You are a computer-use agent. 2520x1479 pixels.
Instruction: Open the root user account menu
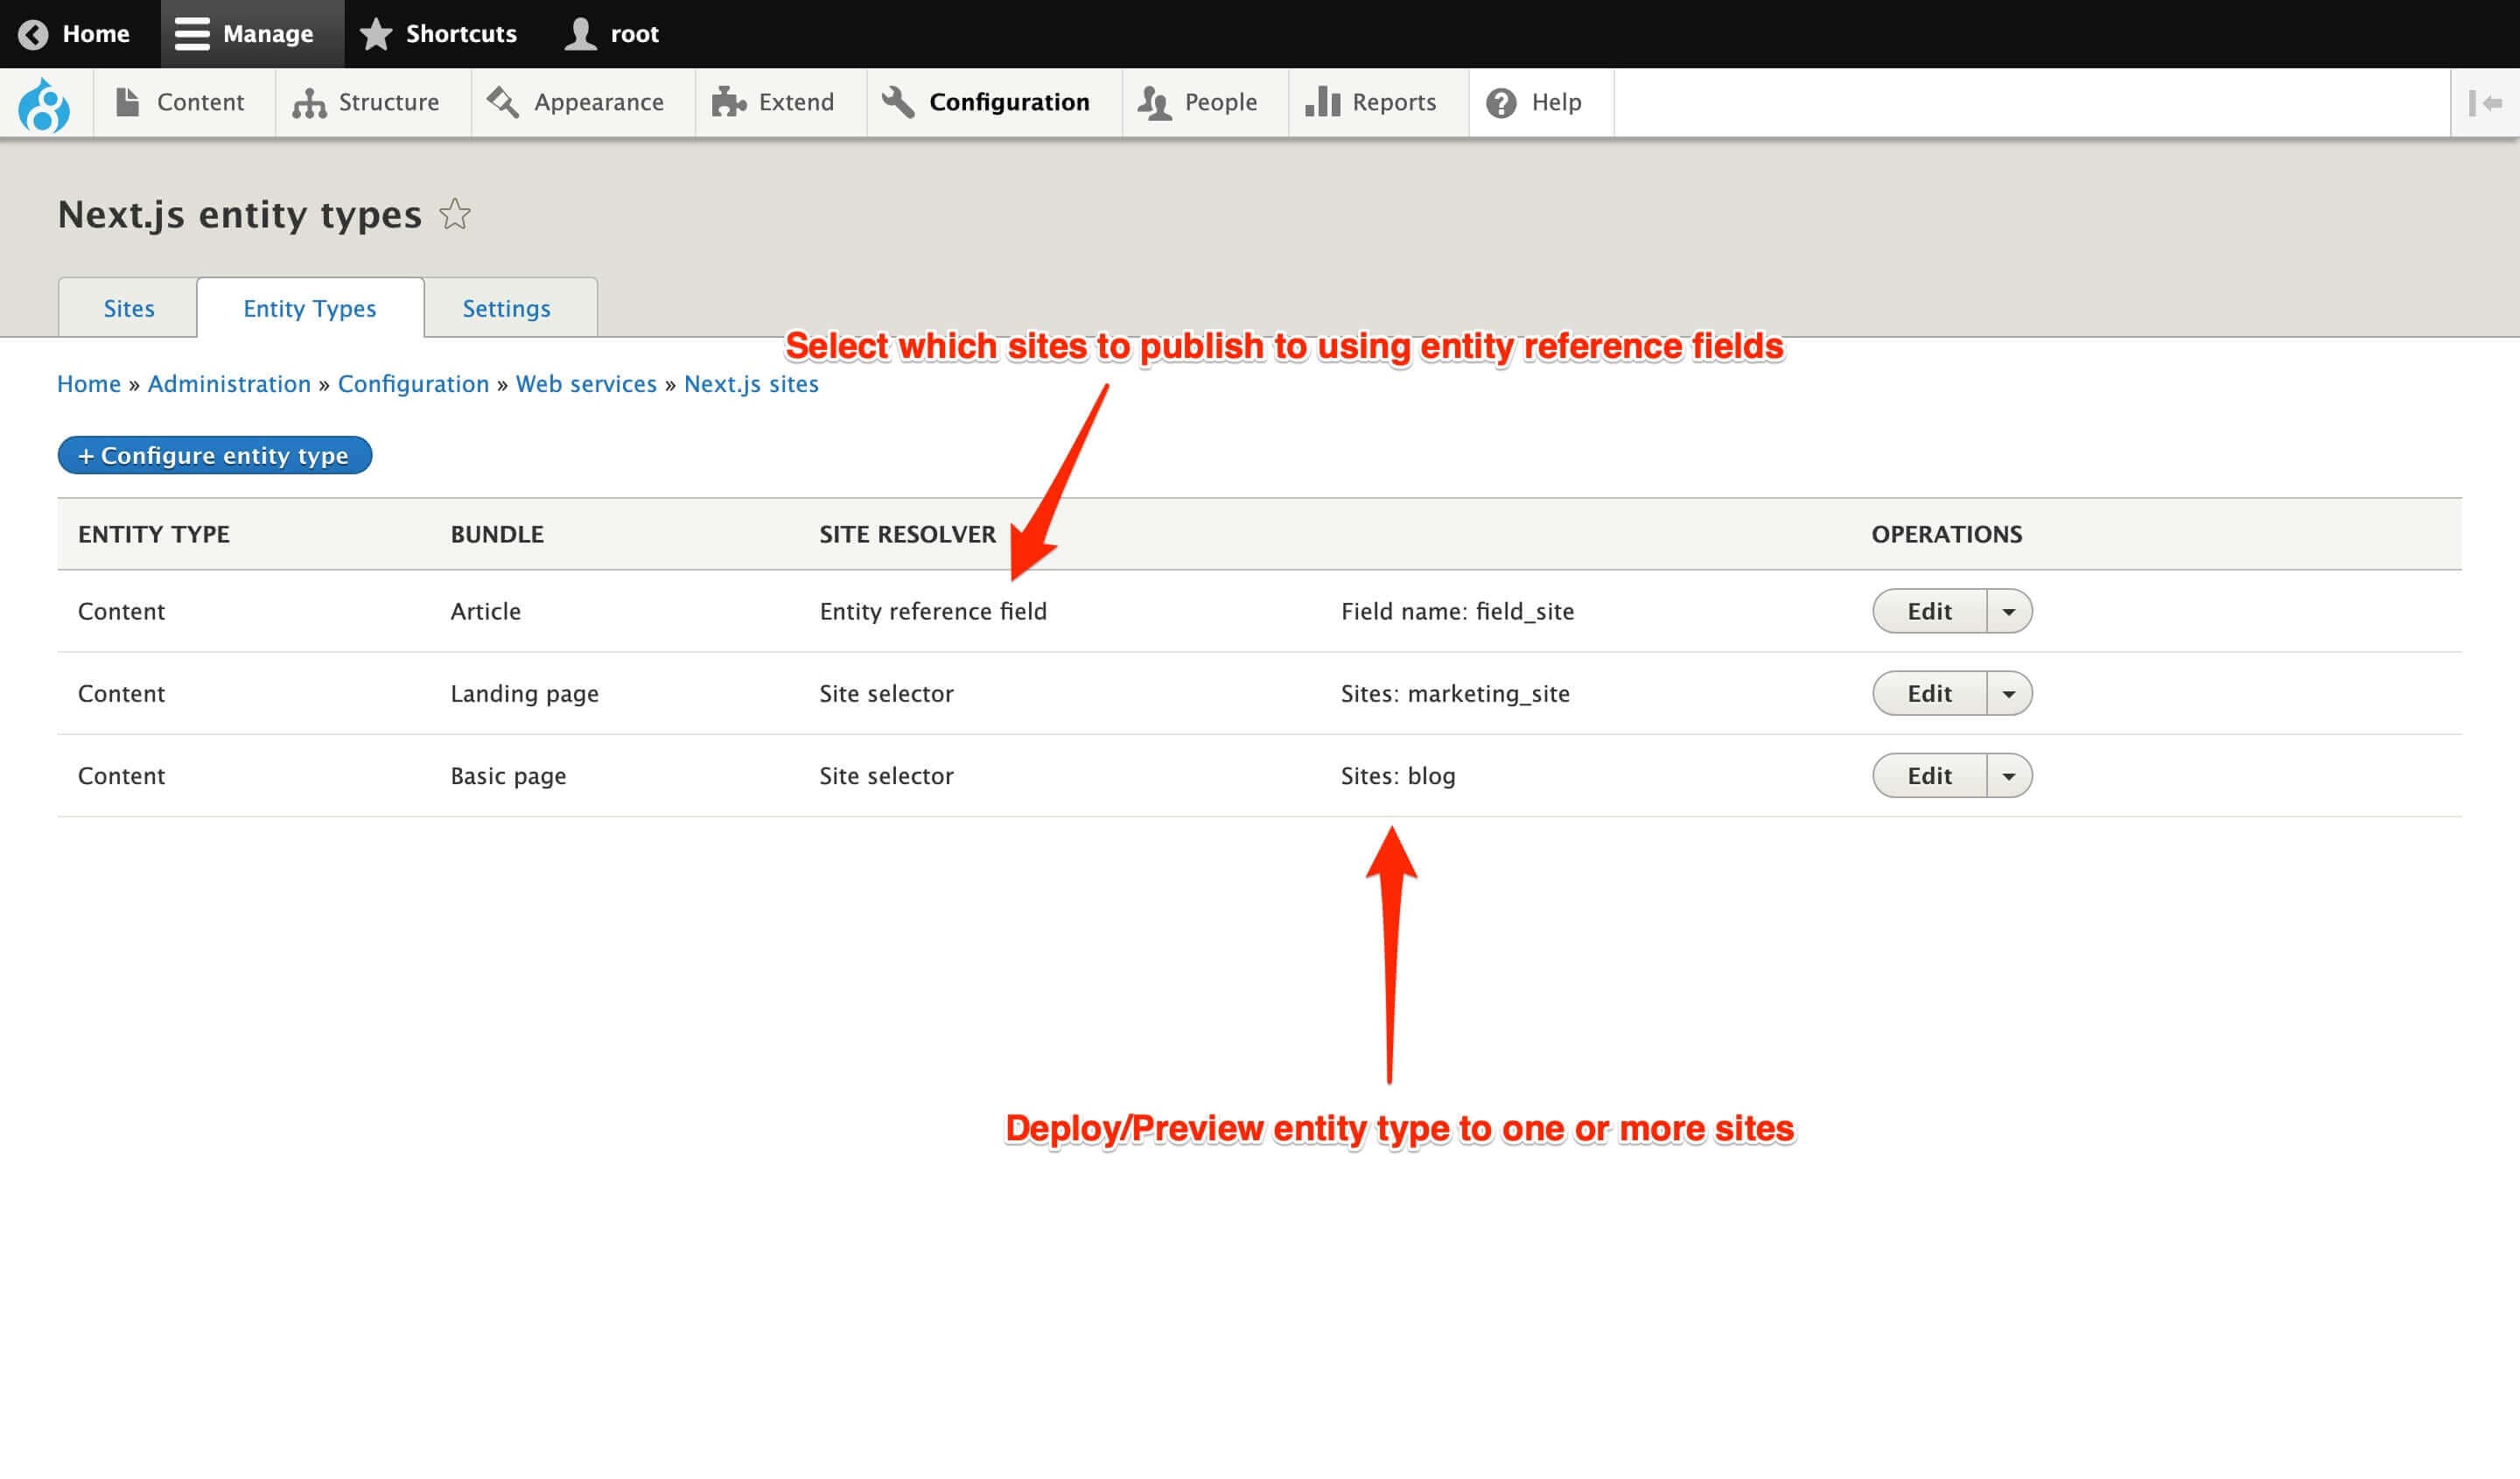(612, 34)
